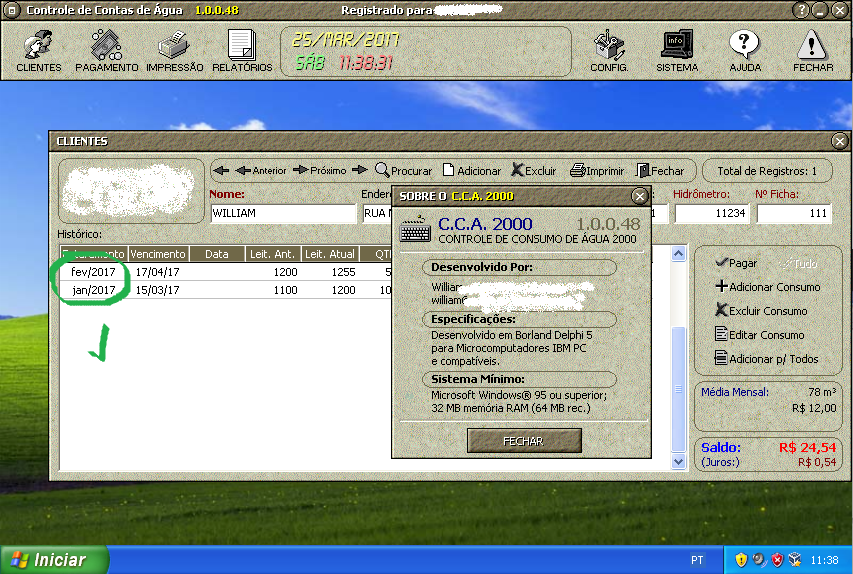
Task: Click Total de Registros: 1 indicator
Action: 767,171
